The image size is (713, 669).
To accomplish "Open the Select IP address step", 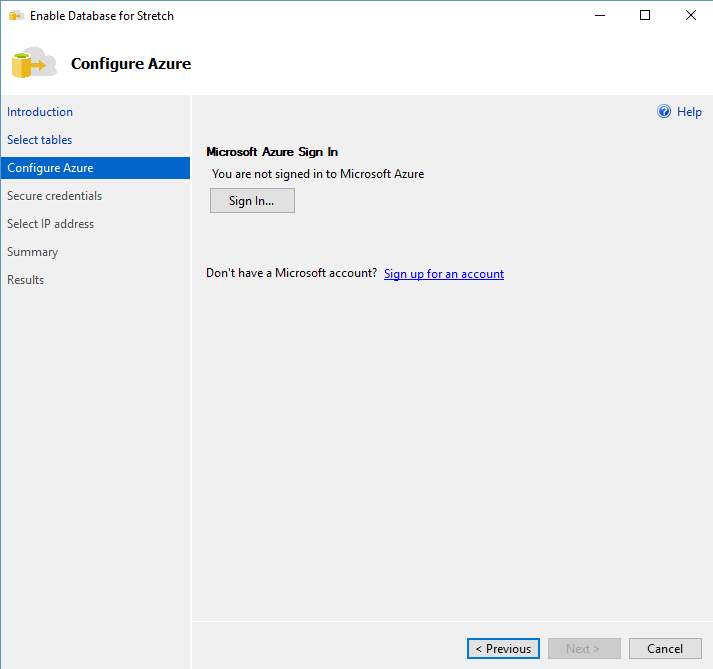I will click(50, 224).
